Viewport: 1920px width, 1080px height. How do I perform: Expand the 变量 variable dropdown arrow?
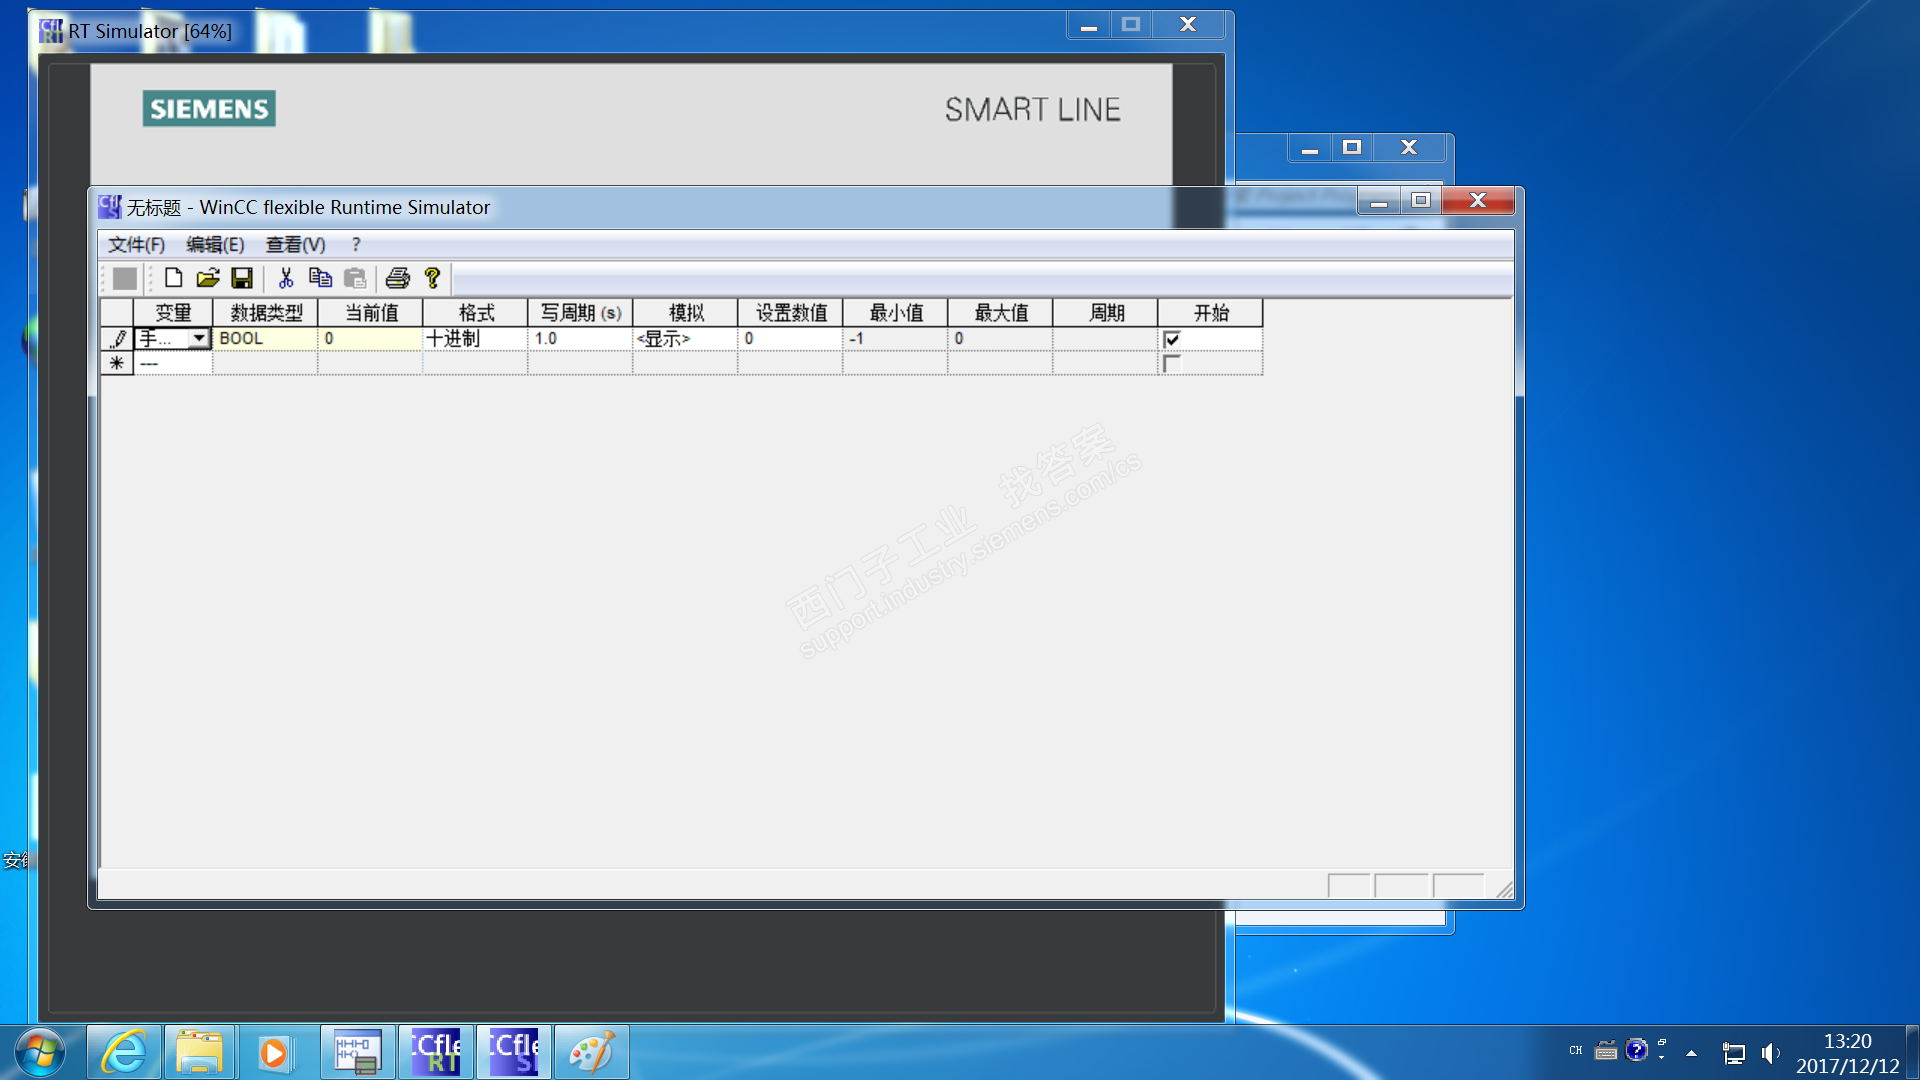pyautogui.click(x=199, y=339)
